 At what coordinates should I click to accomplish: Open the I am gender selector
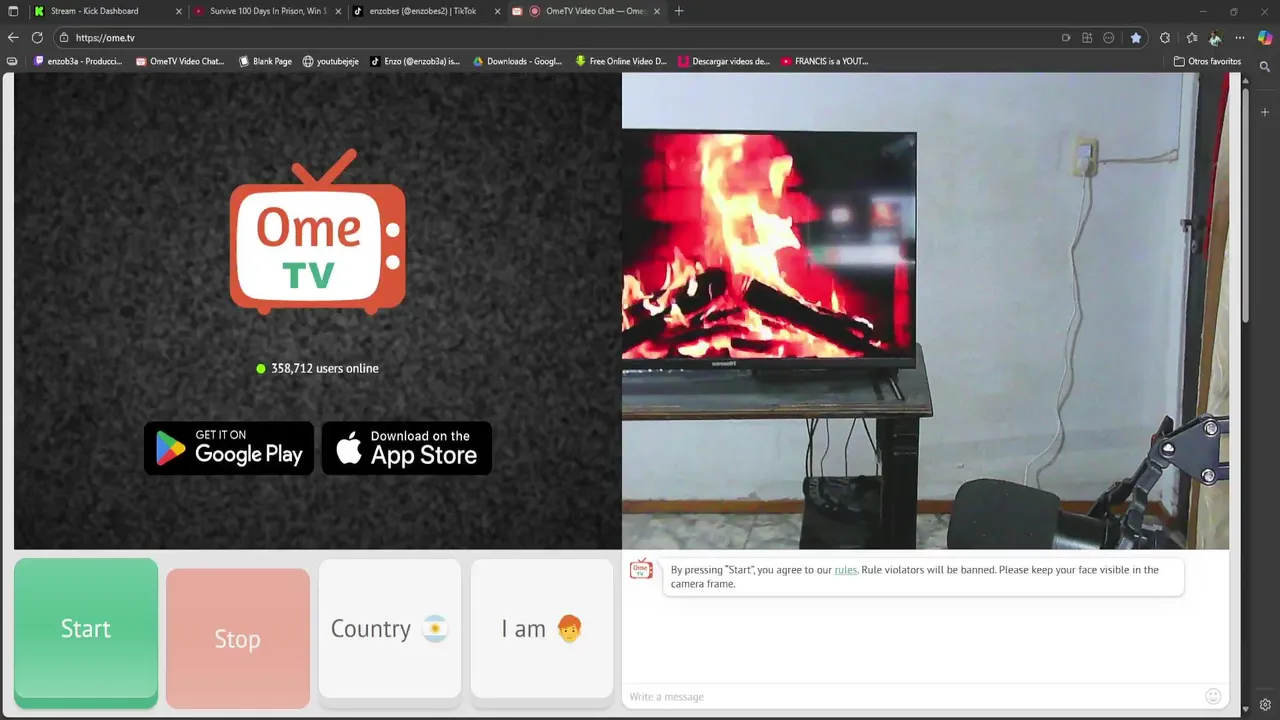[x=542, y=629]
